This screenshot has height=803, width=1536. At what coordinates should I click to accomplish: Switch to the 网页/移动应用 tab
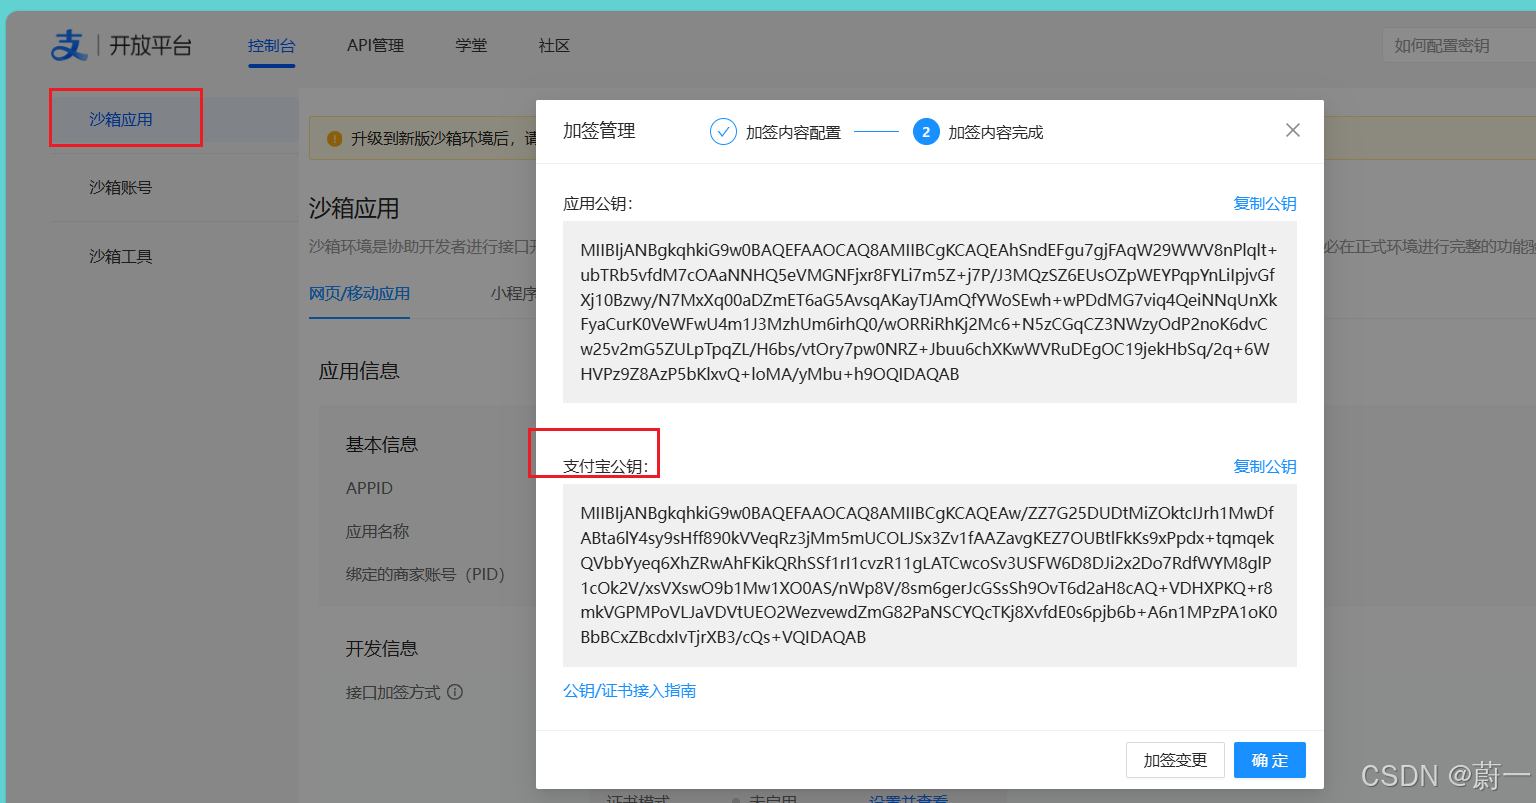coord(359,293)
